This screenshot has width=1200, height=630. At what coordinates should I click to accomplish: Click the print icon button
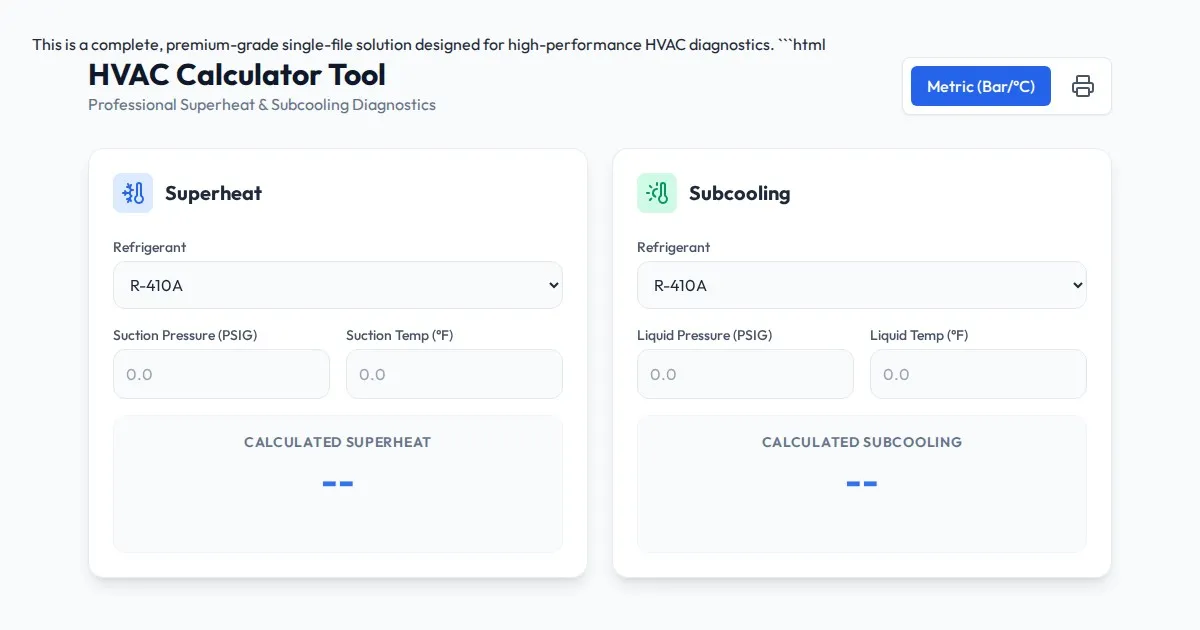[x=1082, y=86]
